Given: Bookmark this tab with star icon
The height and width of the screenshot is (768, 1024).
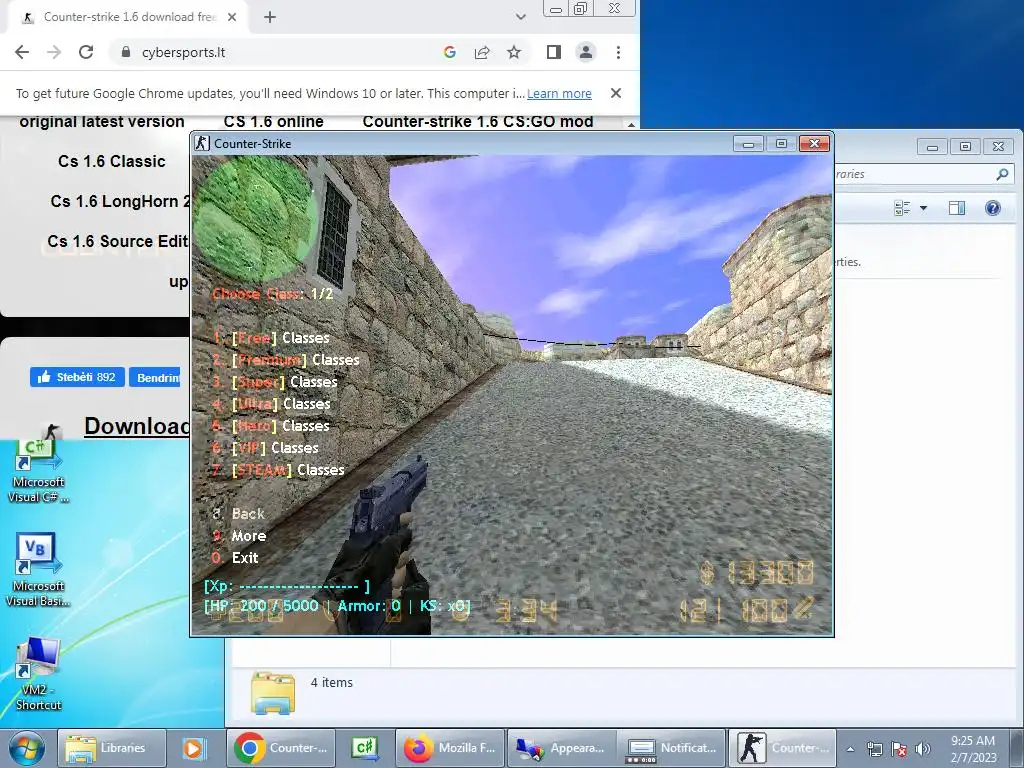Looking at the screenshot, I should pos(514,52).
